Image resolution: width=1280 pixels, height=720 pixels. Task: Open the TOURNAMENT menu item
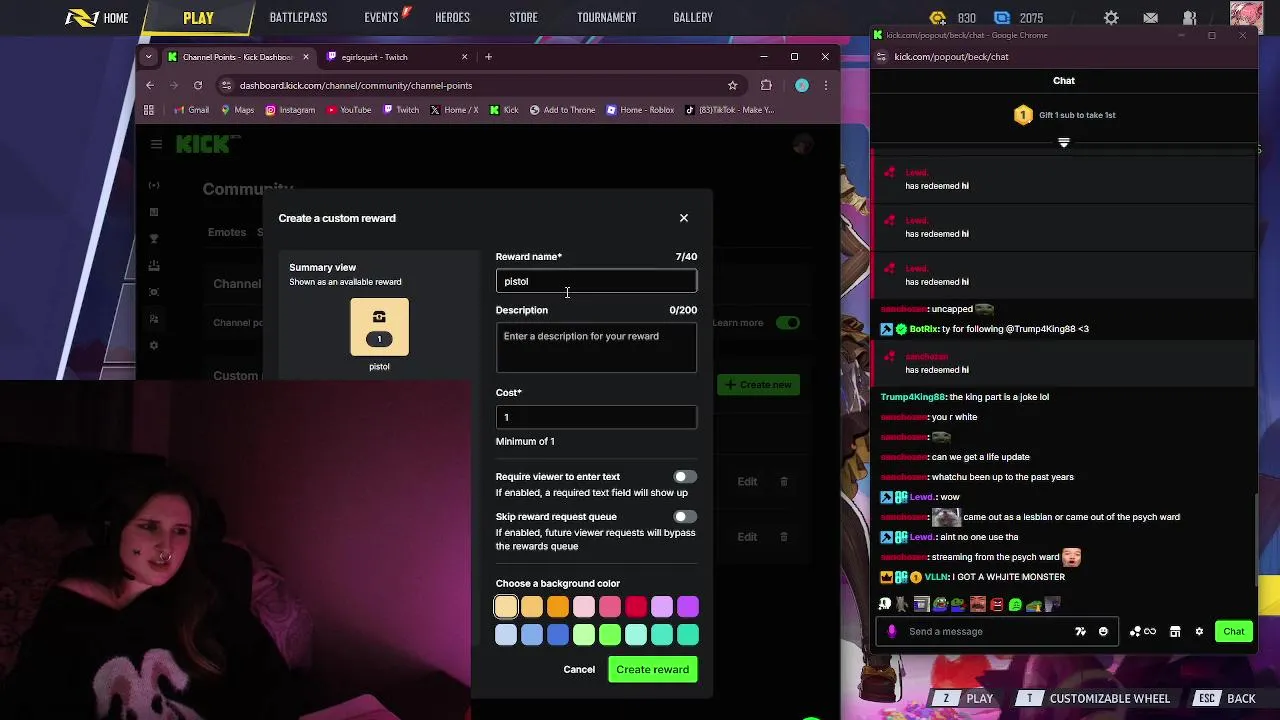(606, 18)
